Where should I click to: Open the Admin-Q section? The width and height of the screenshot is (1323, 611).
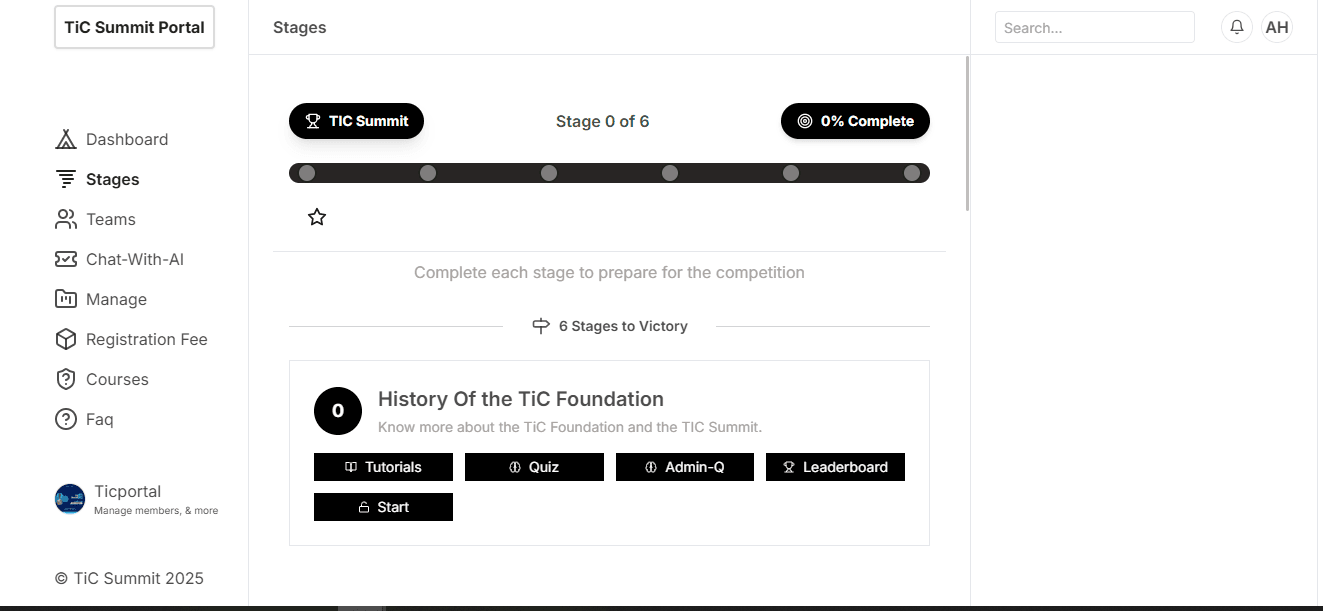click(684, 467)
